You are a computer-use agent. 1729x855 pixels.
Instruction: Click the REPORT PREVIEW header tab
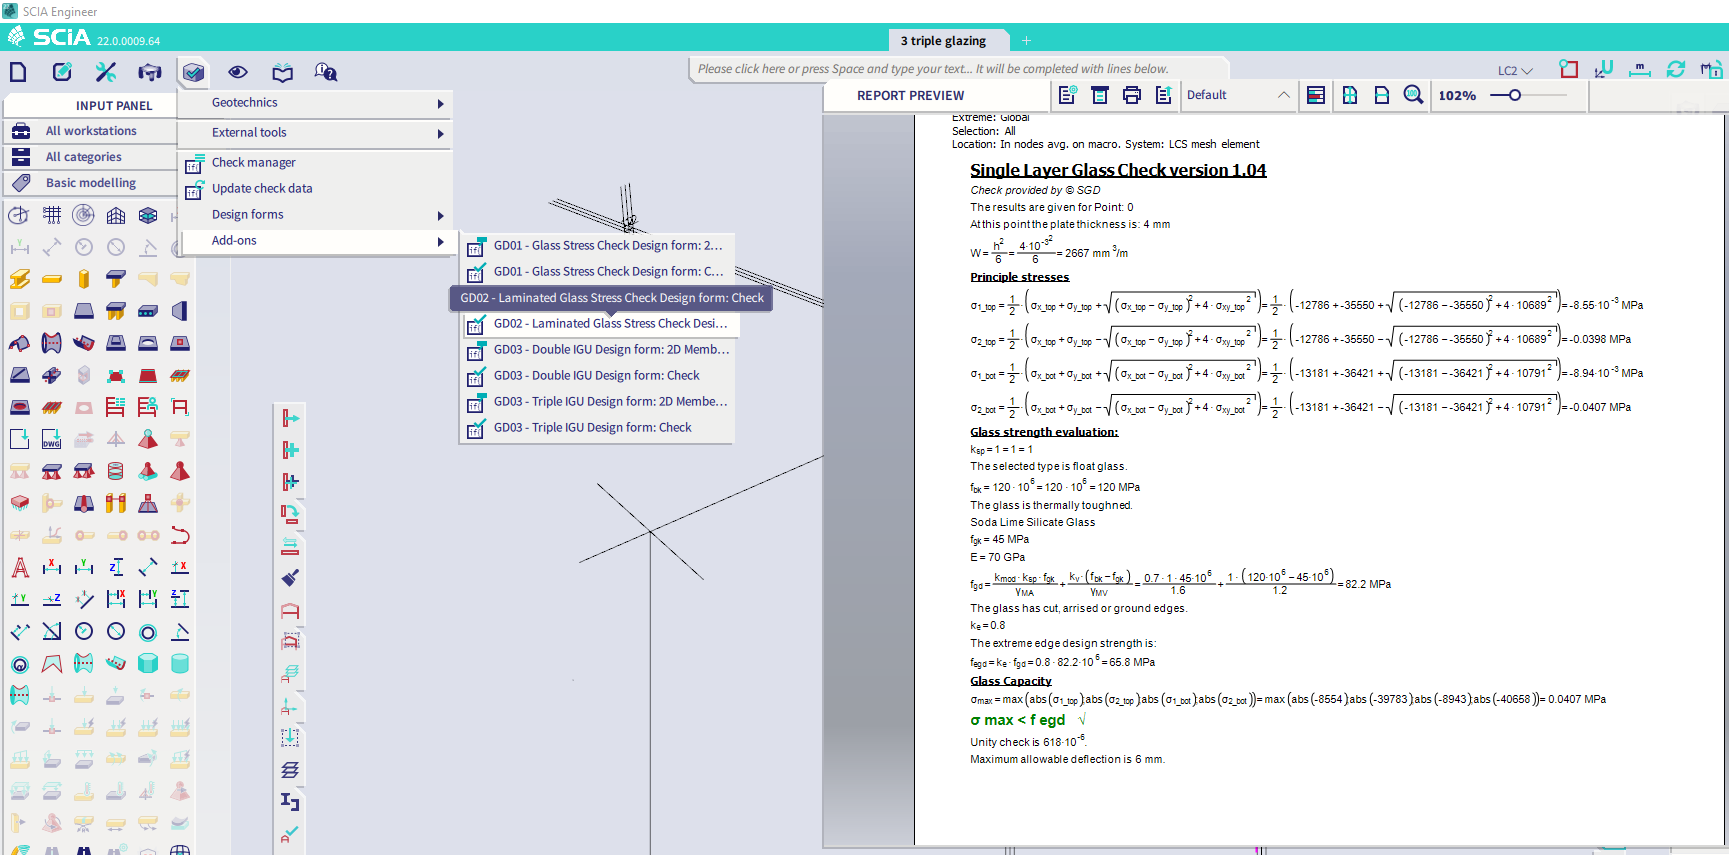click(x=910, y=96)
